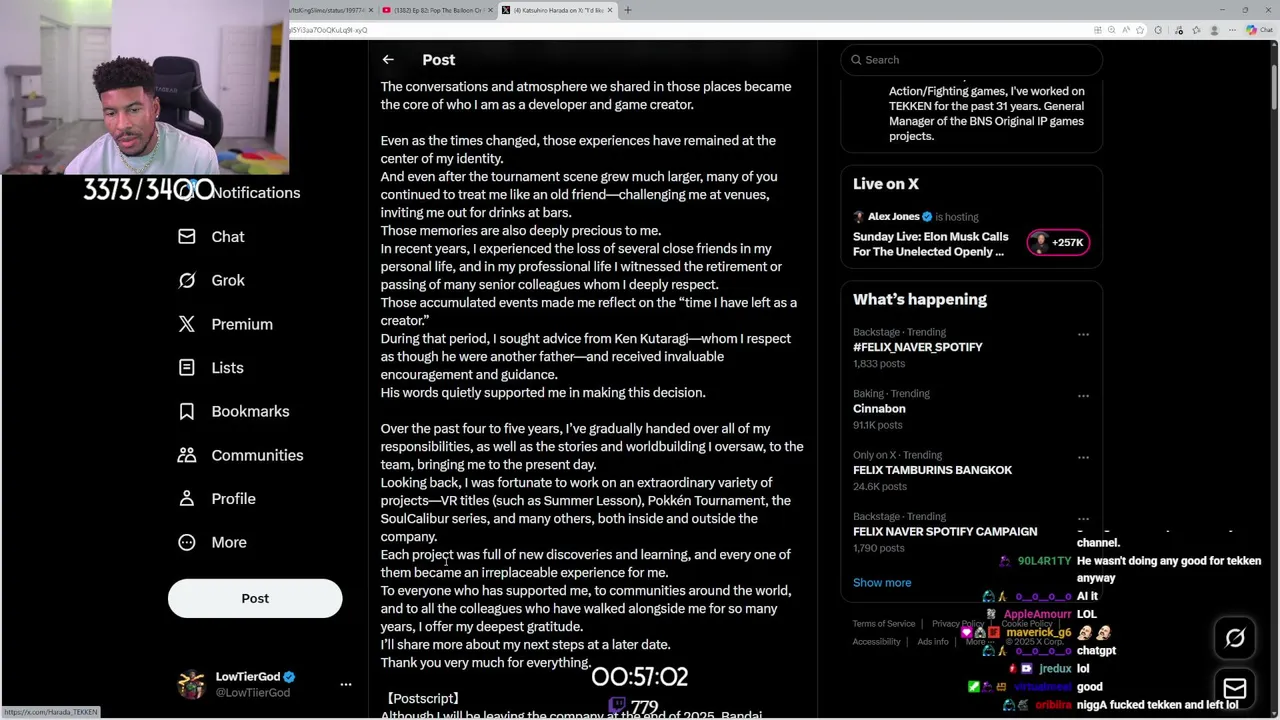Click the jredux chat username
The height and width of the screenshot is (720, 1280).
[x=1055, y=669]
